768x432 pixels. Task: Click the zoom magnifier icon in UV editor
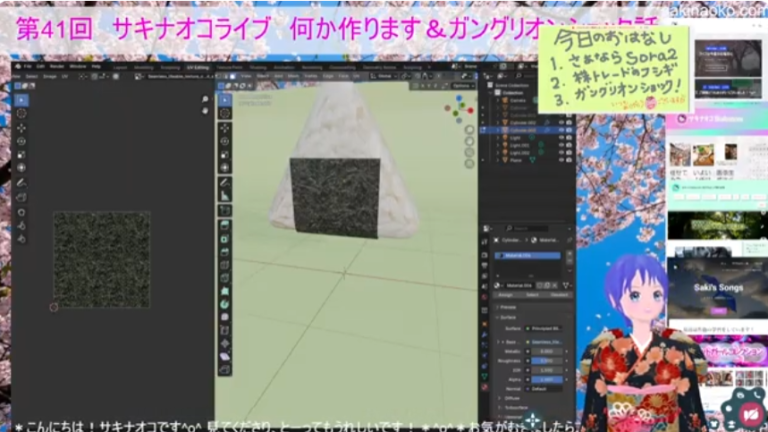pyautogui.click(x=205, y=100)
